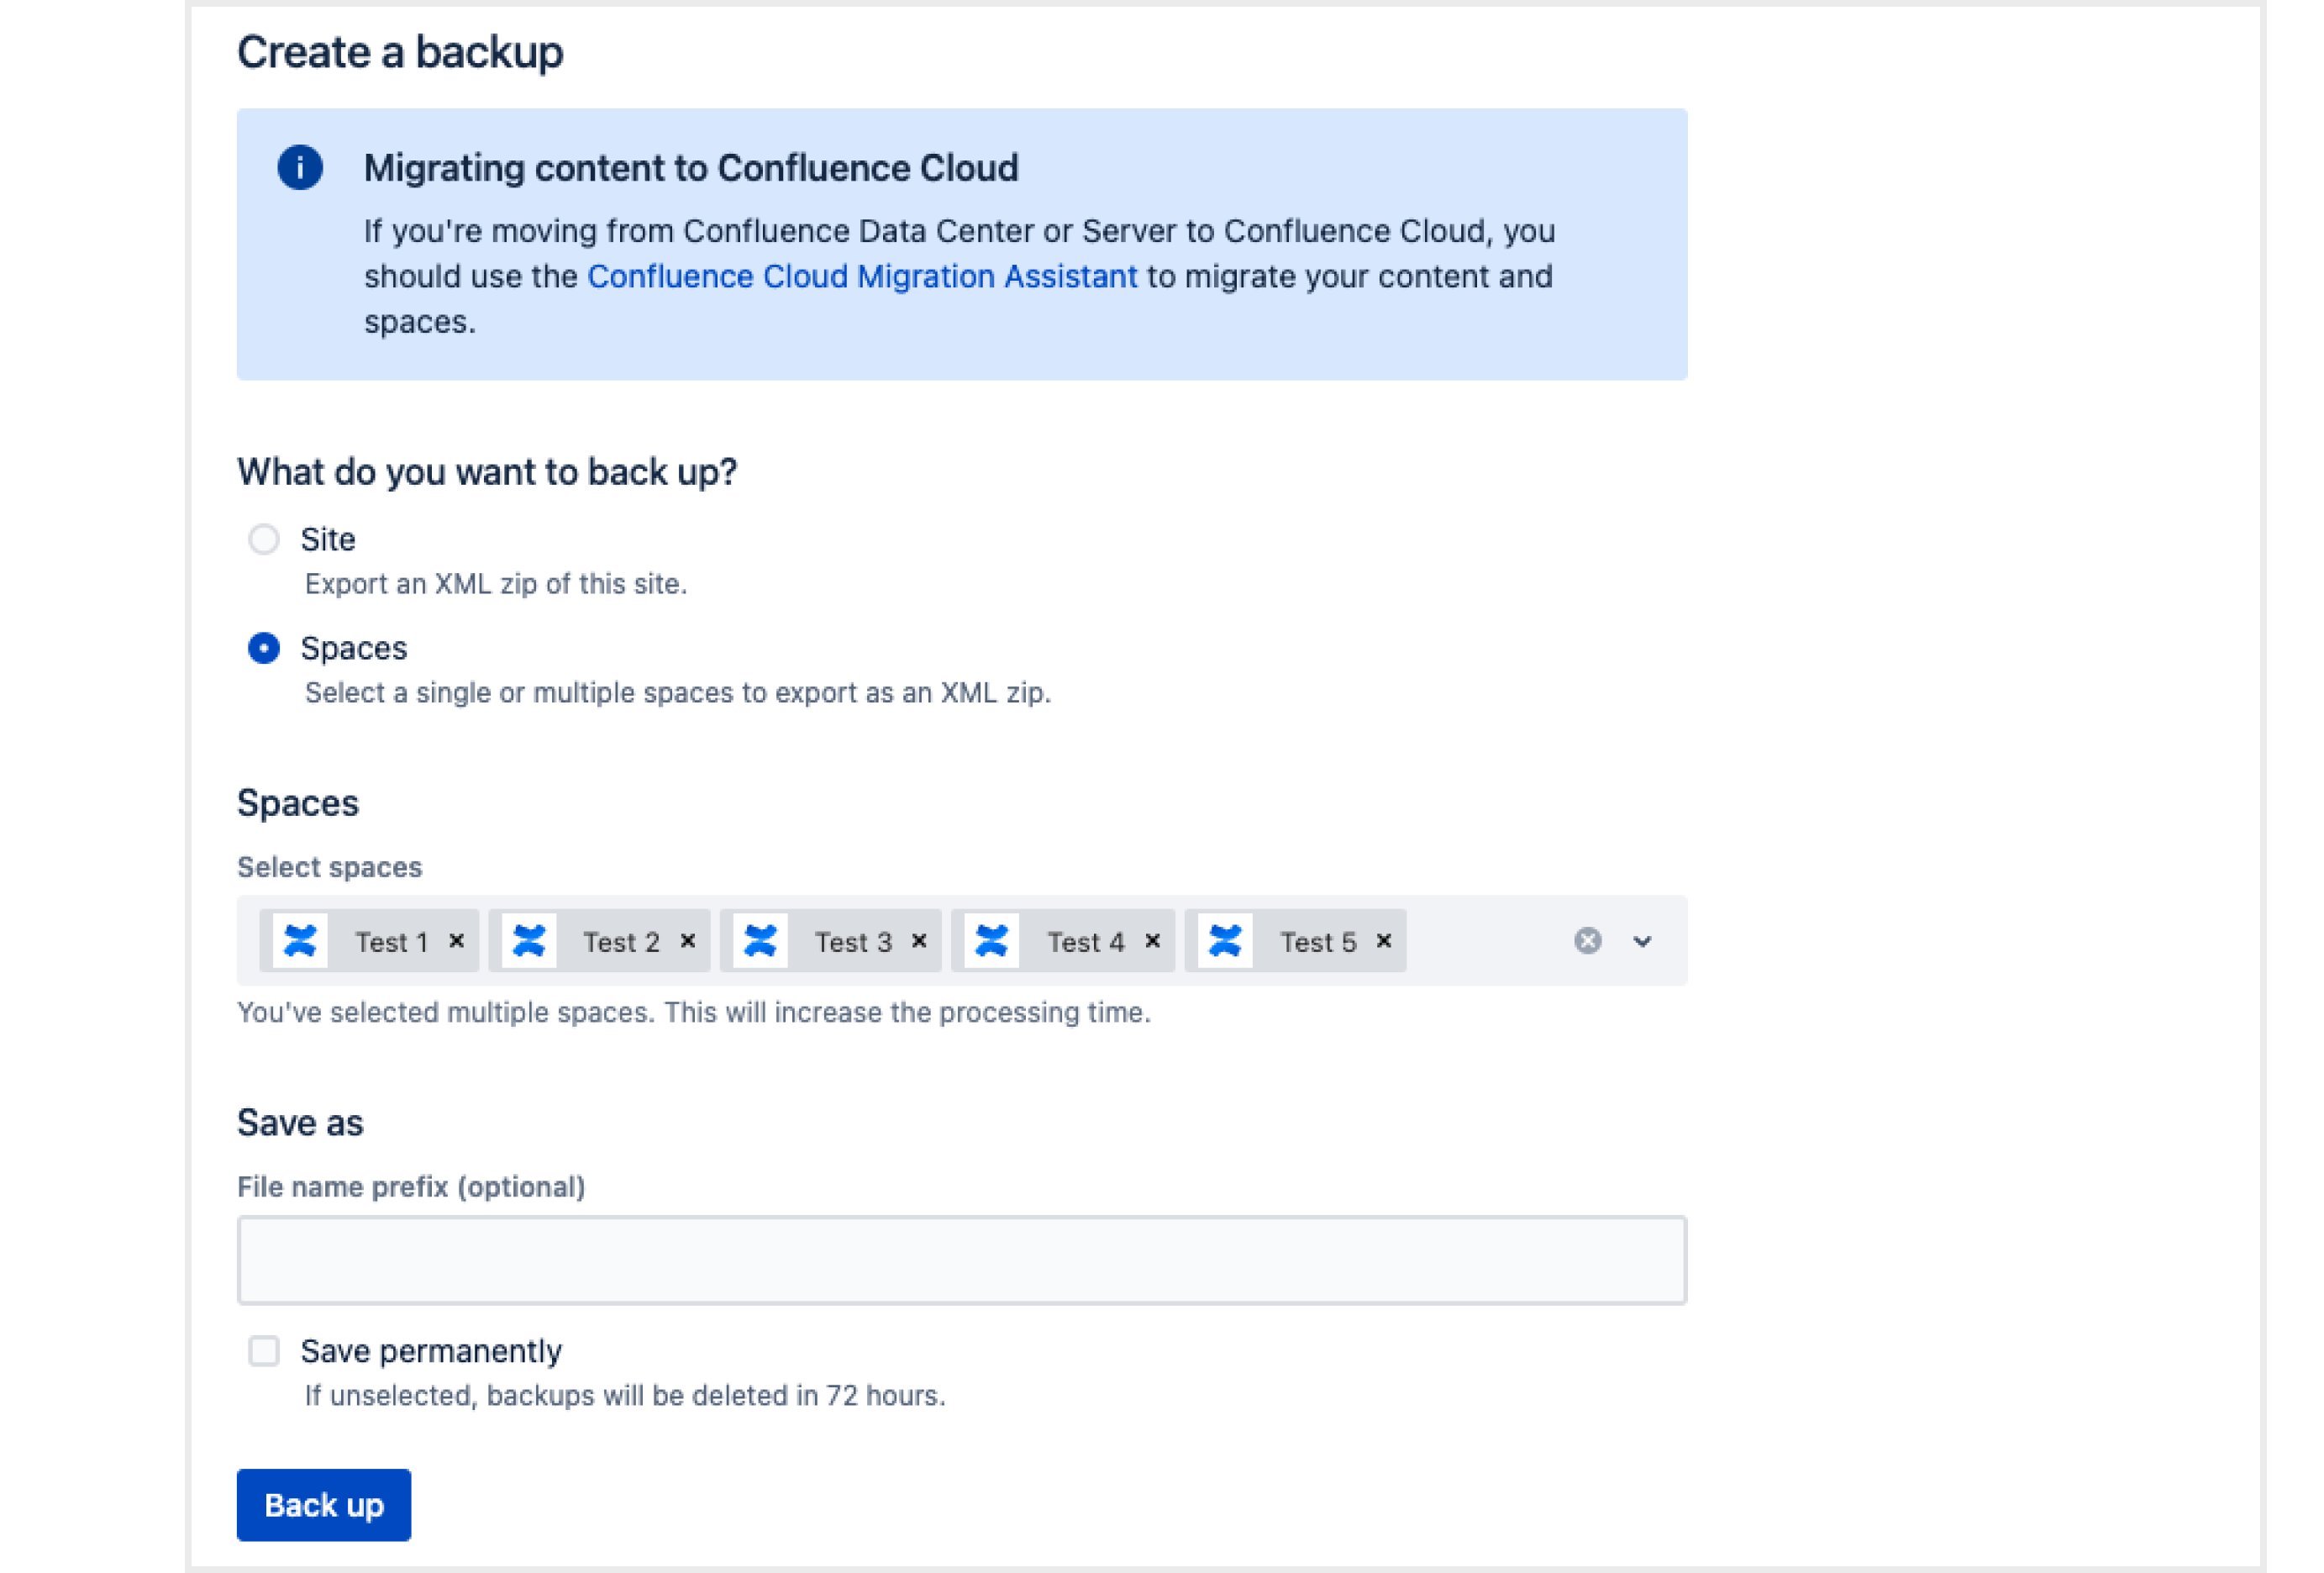Click the Confluence icon on Test 1 tag

coord(300,942)
